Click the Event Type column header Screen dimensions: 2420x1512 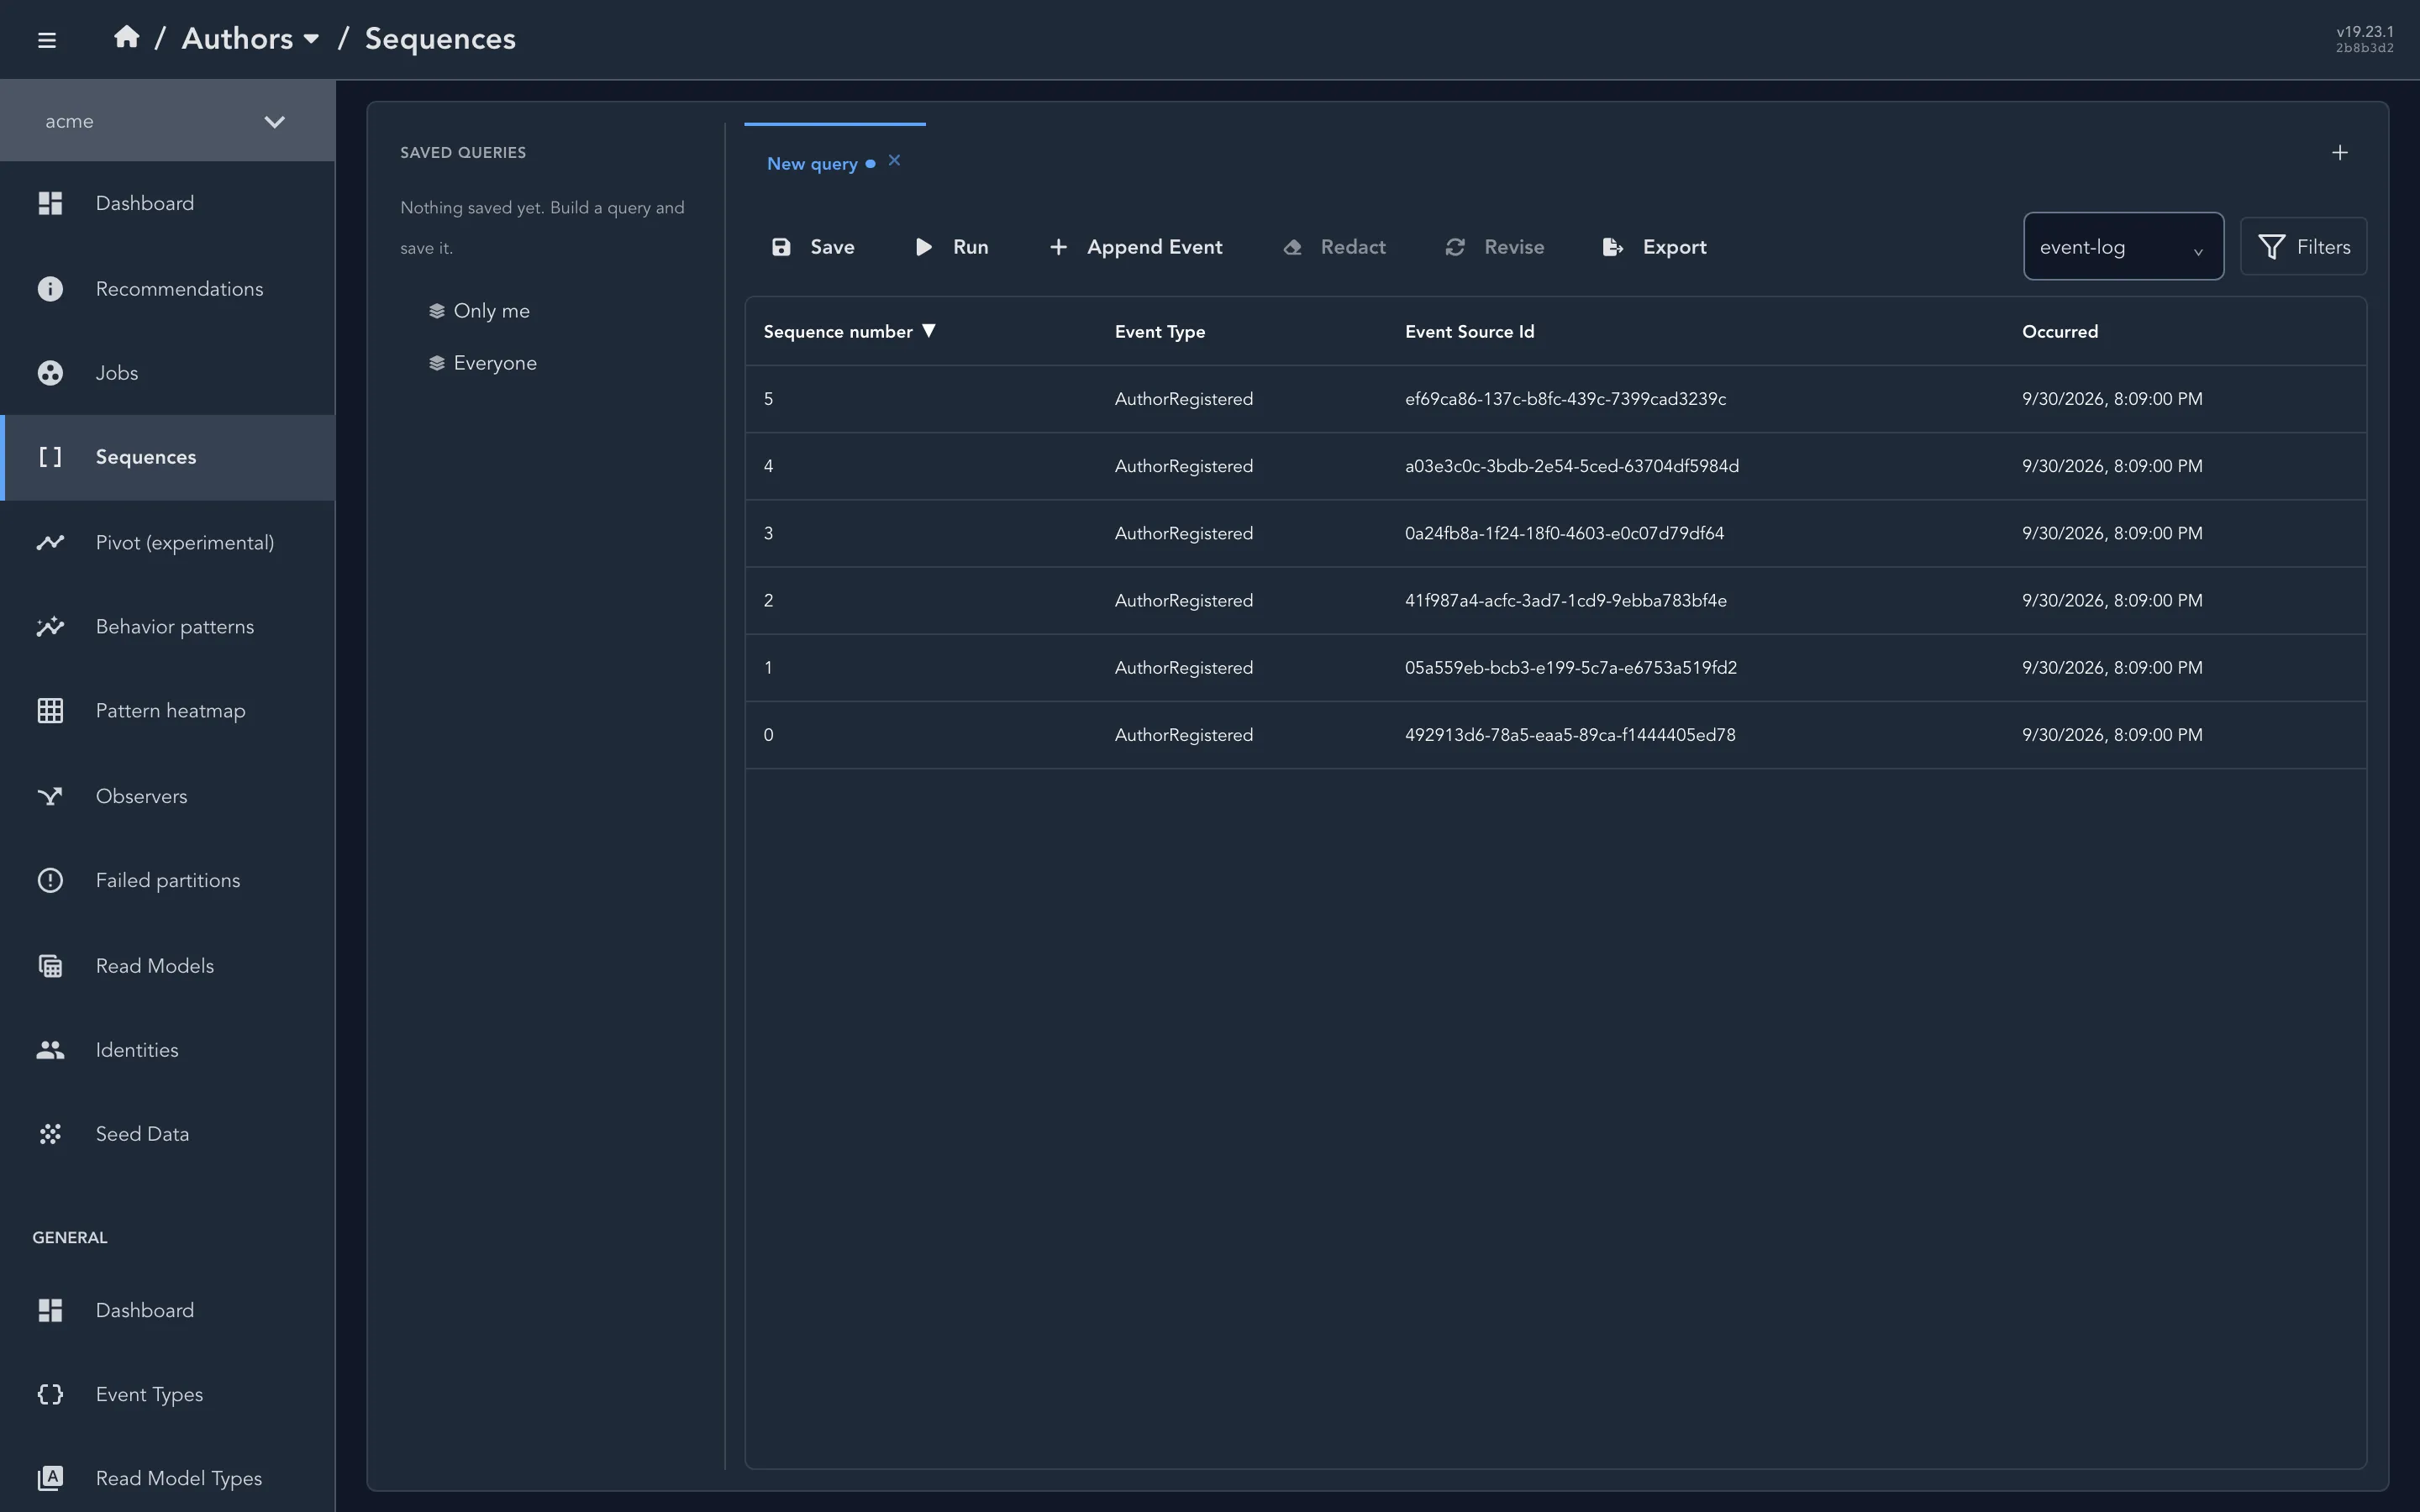point(1159,331)
